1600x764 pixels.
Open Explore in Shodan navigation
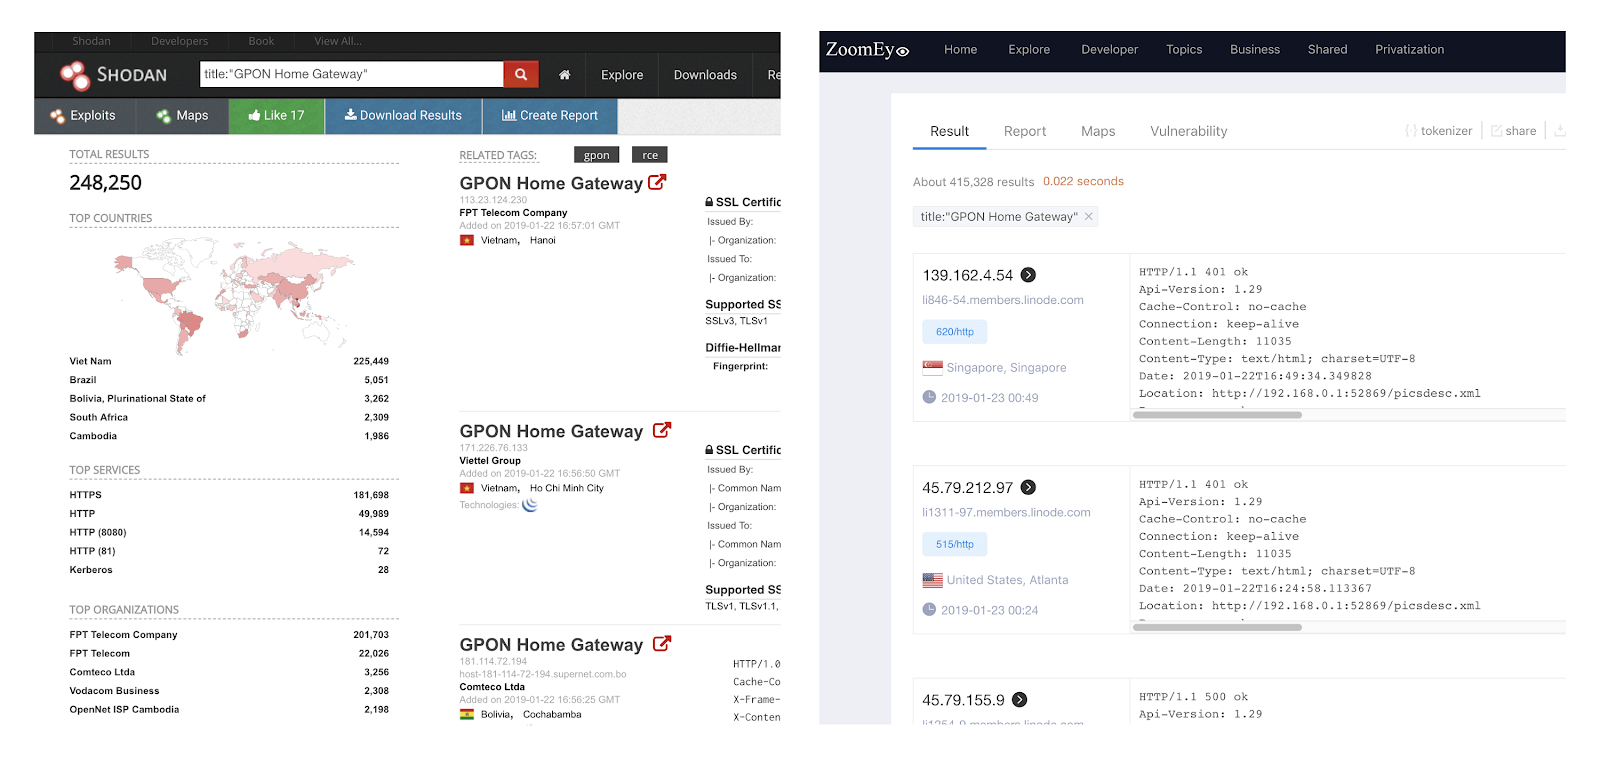click(622, 75)
